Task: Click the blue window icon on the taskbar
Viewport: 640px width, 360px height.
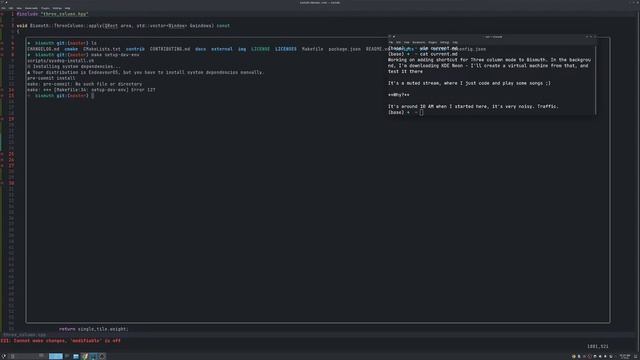Action: [x=76, y=356]
